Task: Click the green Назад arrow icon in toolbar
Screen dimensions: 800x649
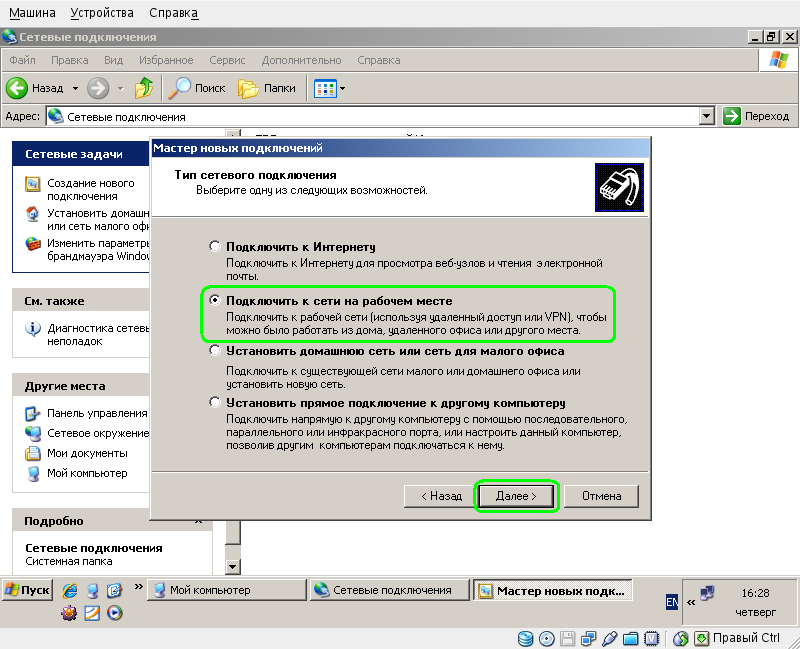Action: (x=16, y=88)
